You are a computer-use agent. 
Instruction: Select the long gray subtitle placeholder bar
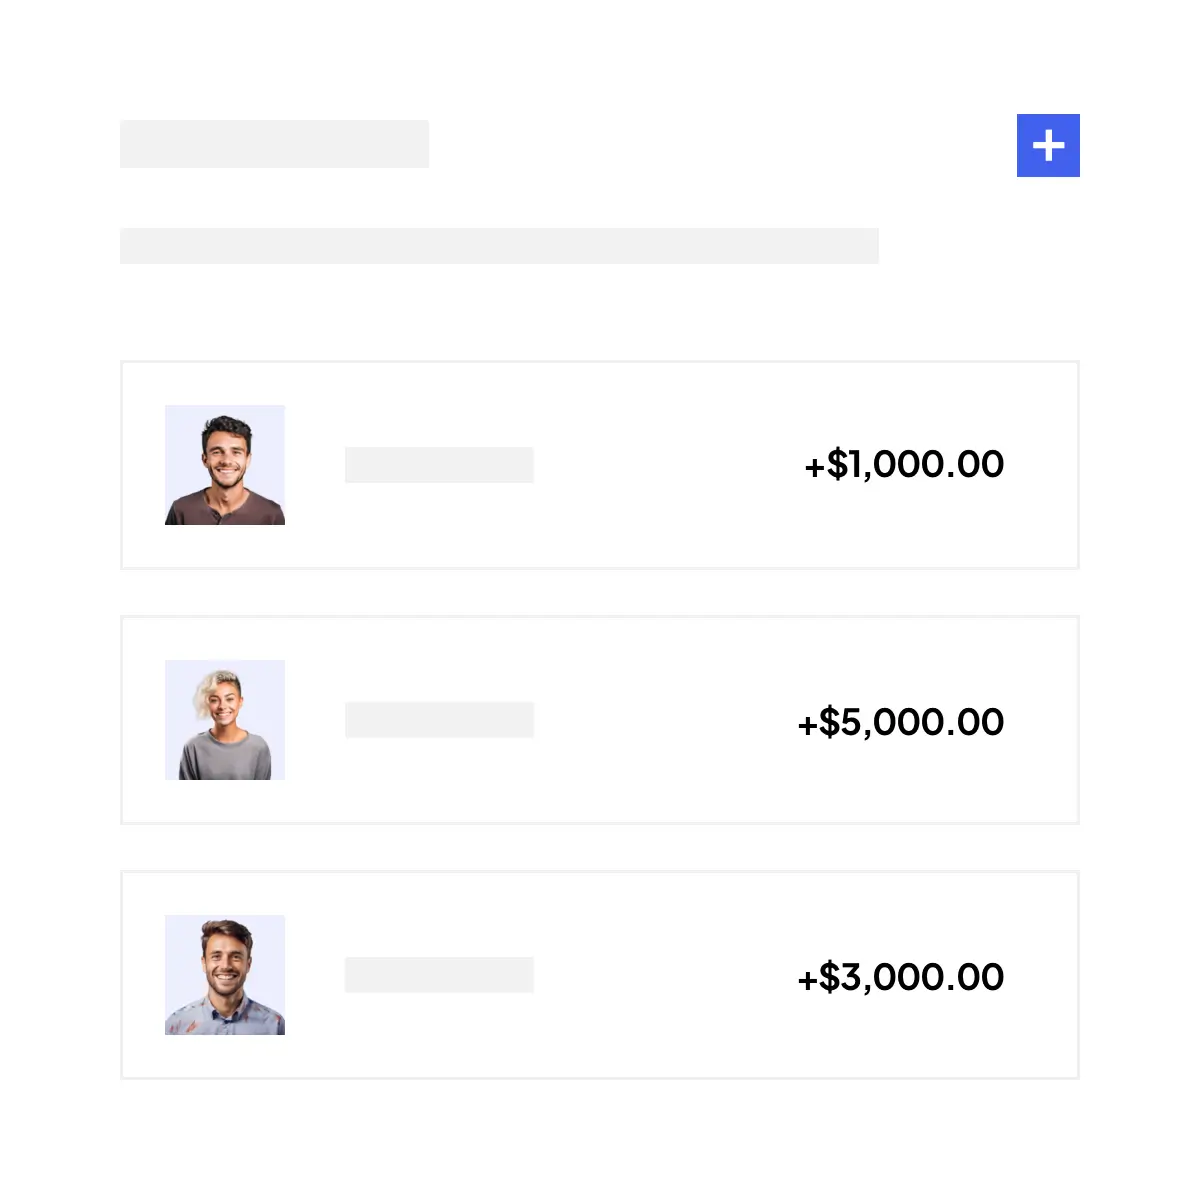(x=499, y=246)
